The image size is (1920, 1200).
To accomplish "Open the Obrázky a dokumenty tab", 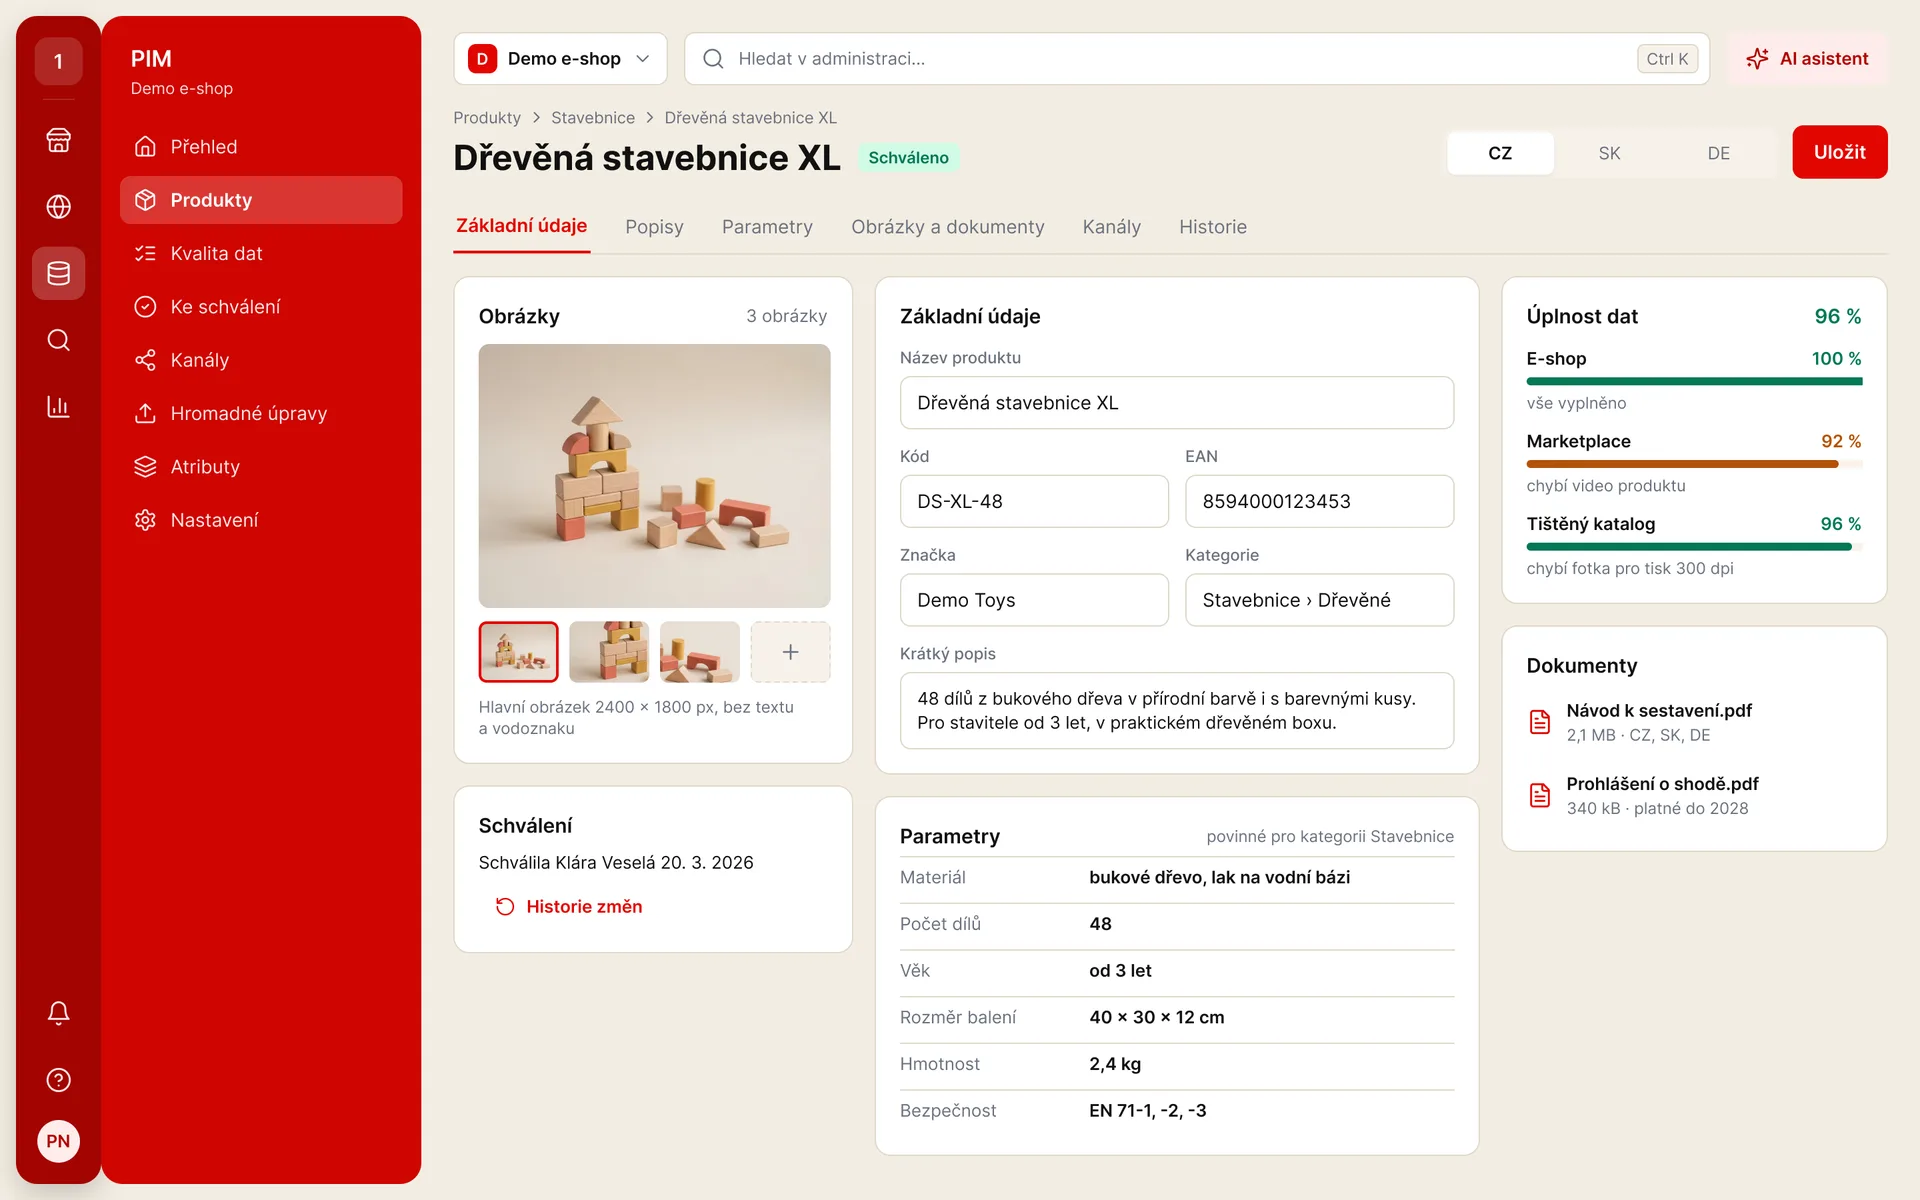I will coord(947,227).
